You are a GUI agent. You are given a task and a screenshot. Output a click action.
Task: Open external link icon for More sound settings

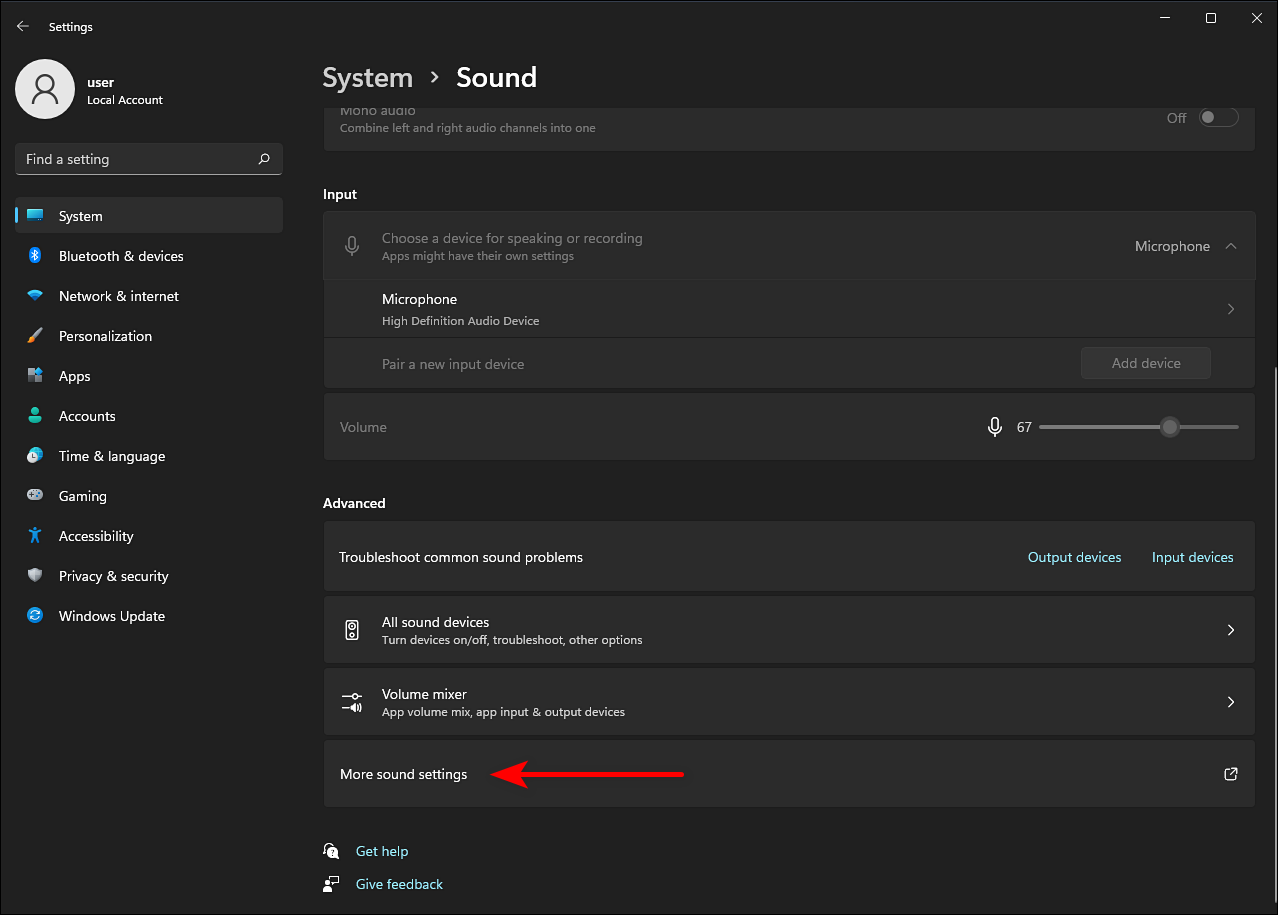[1231, 774]
